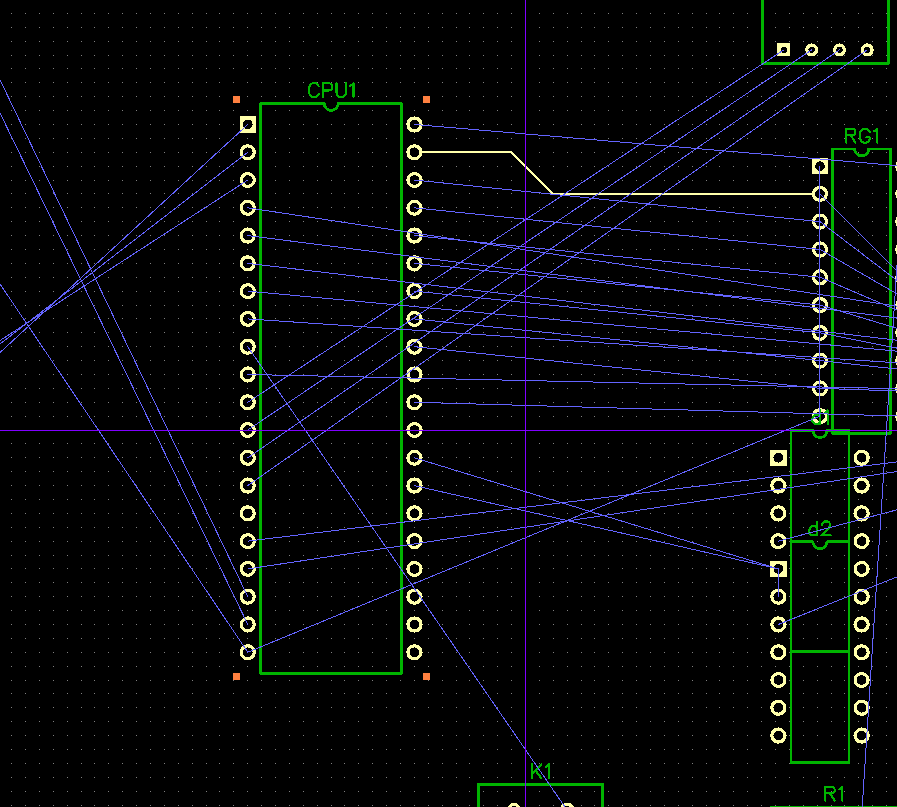This screenshot has height=807, width=897.
Task: Select the RG1 component label
Action: pos(862,136)
